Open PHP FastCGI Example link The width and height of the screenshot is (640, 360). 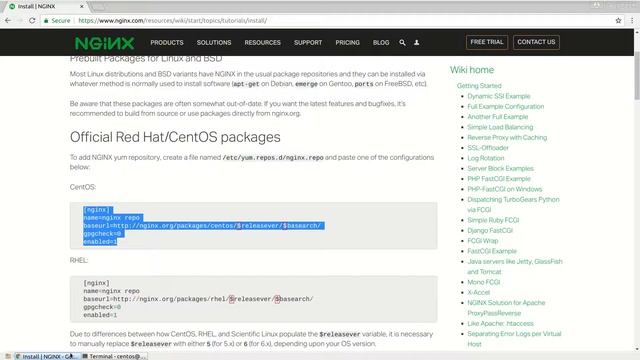coord(499,179)
